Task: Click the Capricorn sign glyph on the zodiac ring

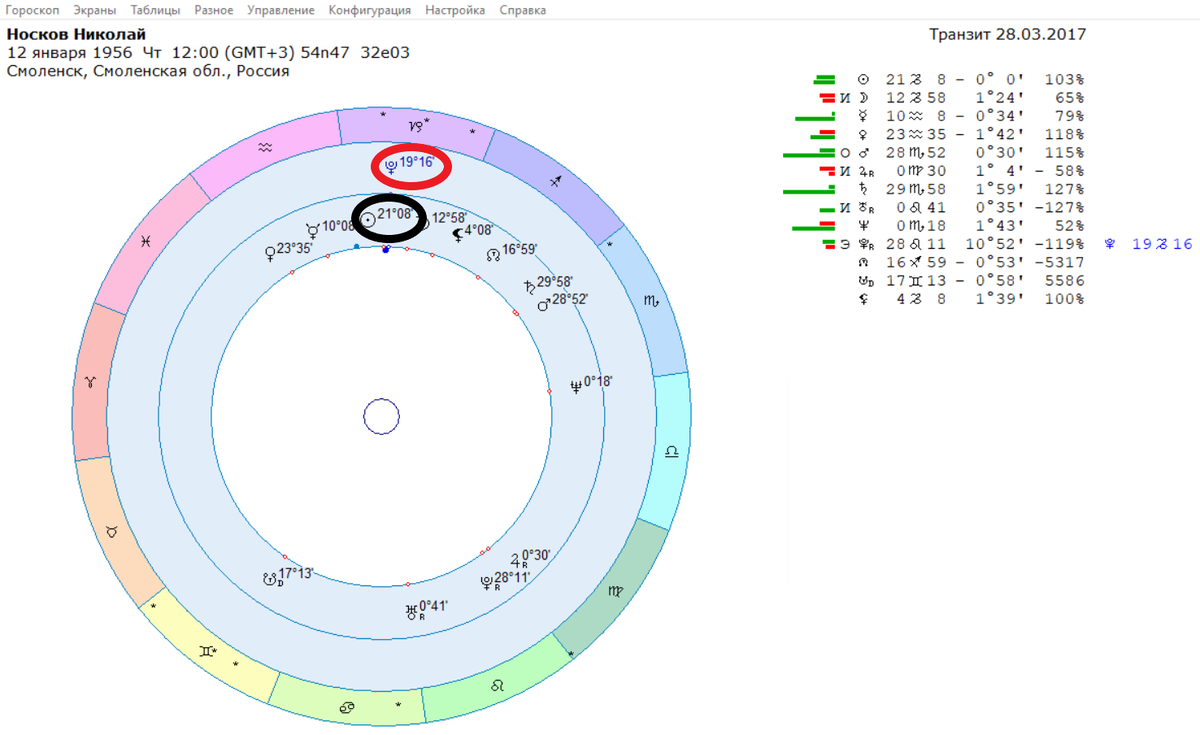Action: tap(416, 127)
